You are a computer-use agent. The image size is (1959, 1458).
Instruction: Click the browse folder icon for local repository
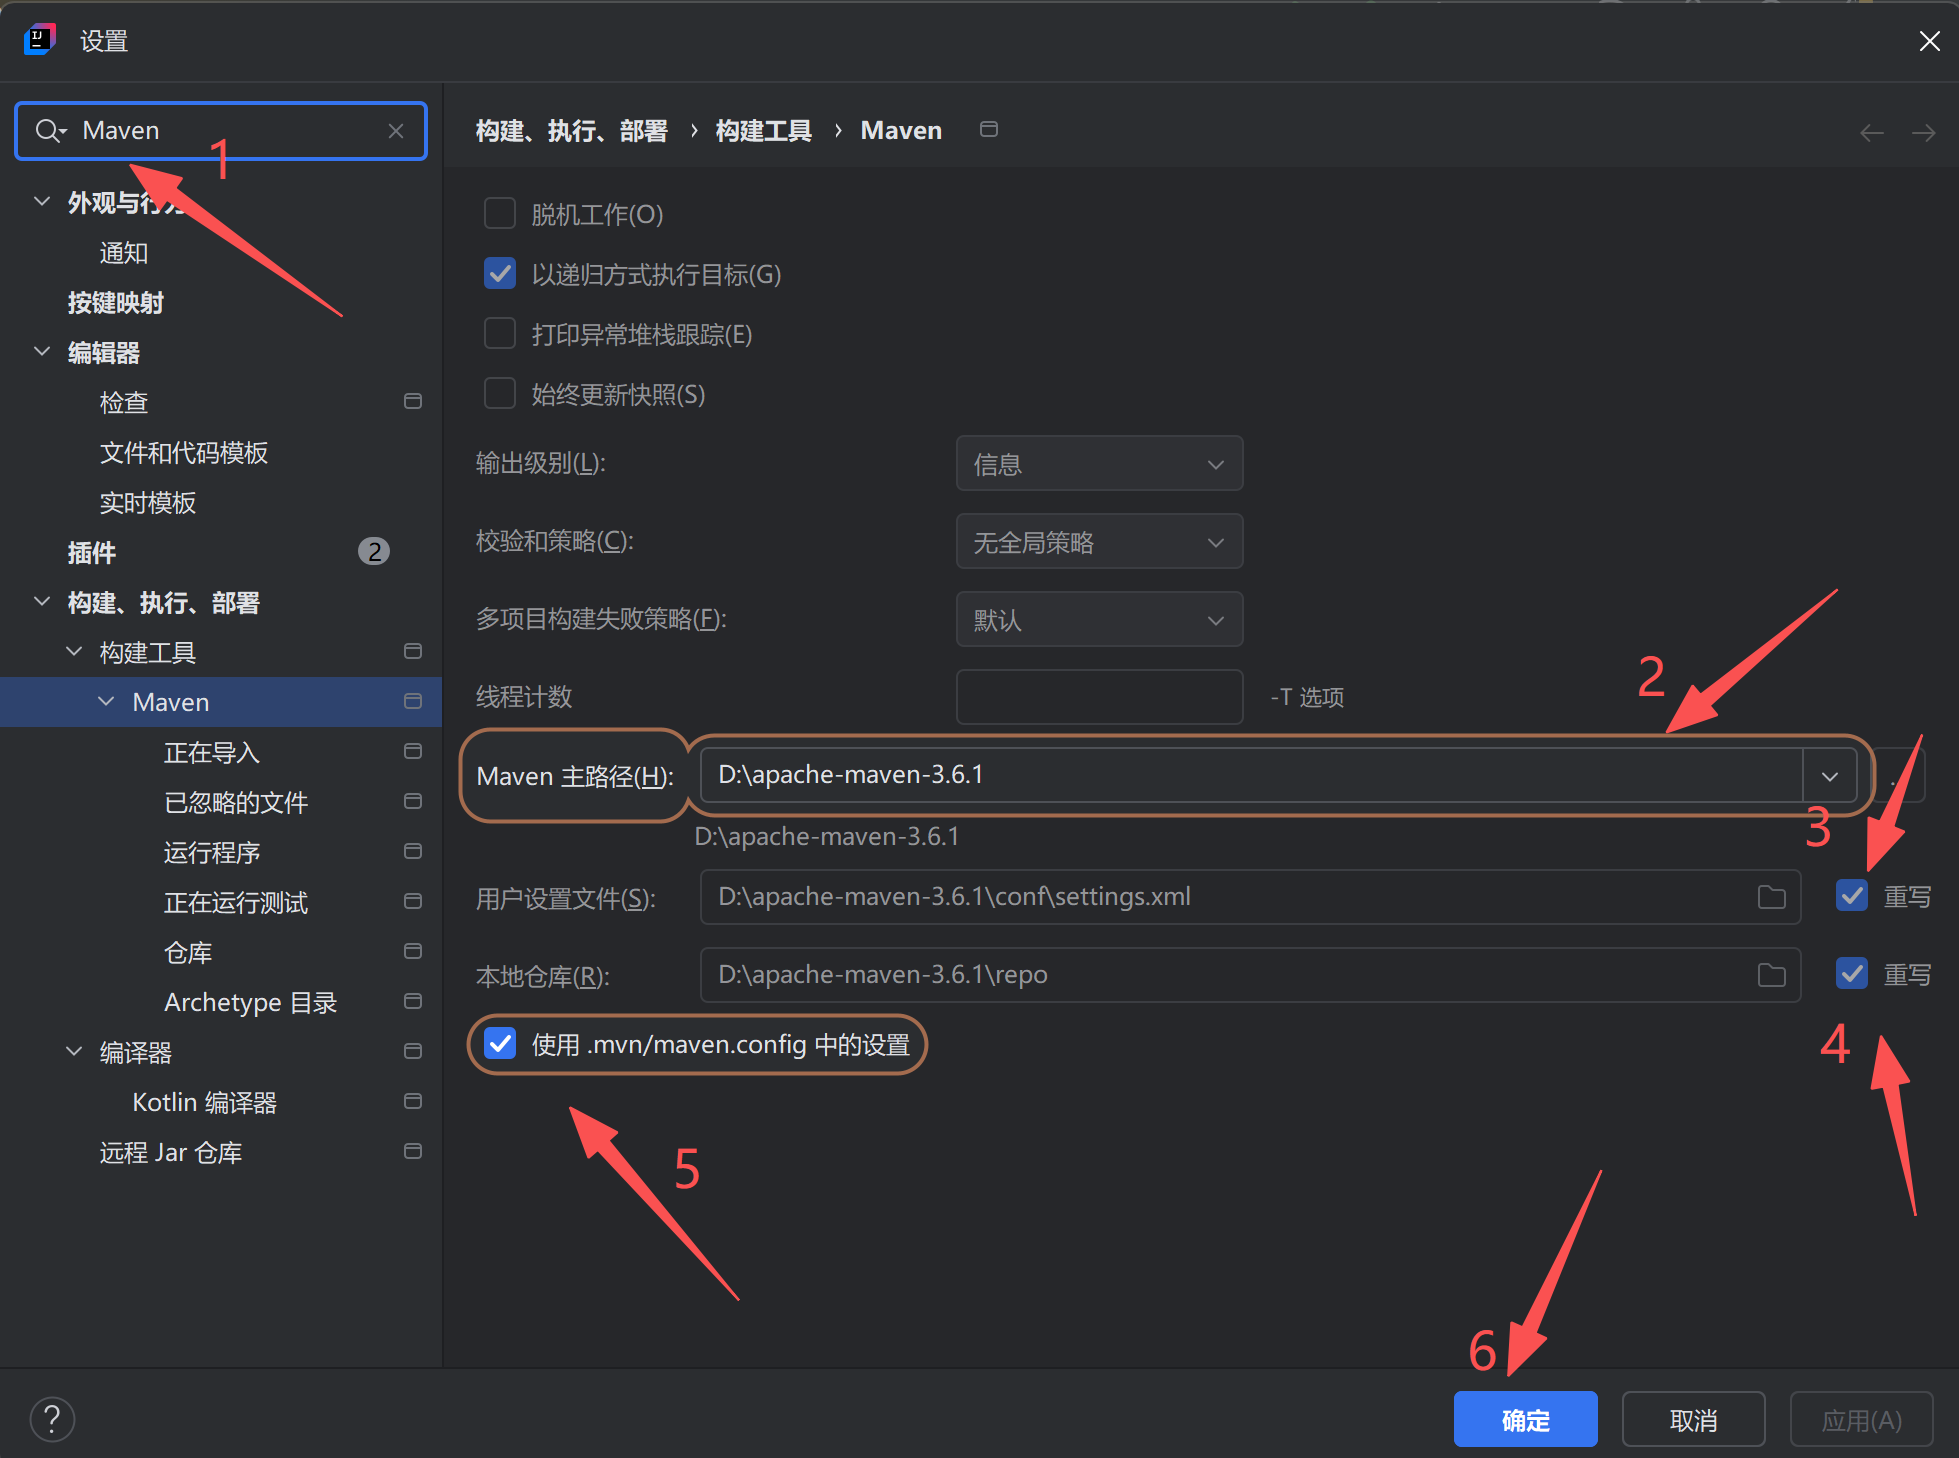pos(1771,975)
